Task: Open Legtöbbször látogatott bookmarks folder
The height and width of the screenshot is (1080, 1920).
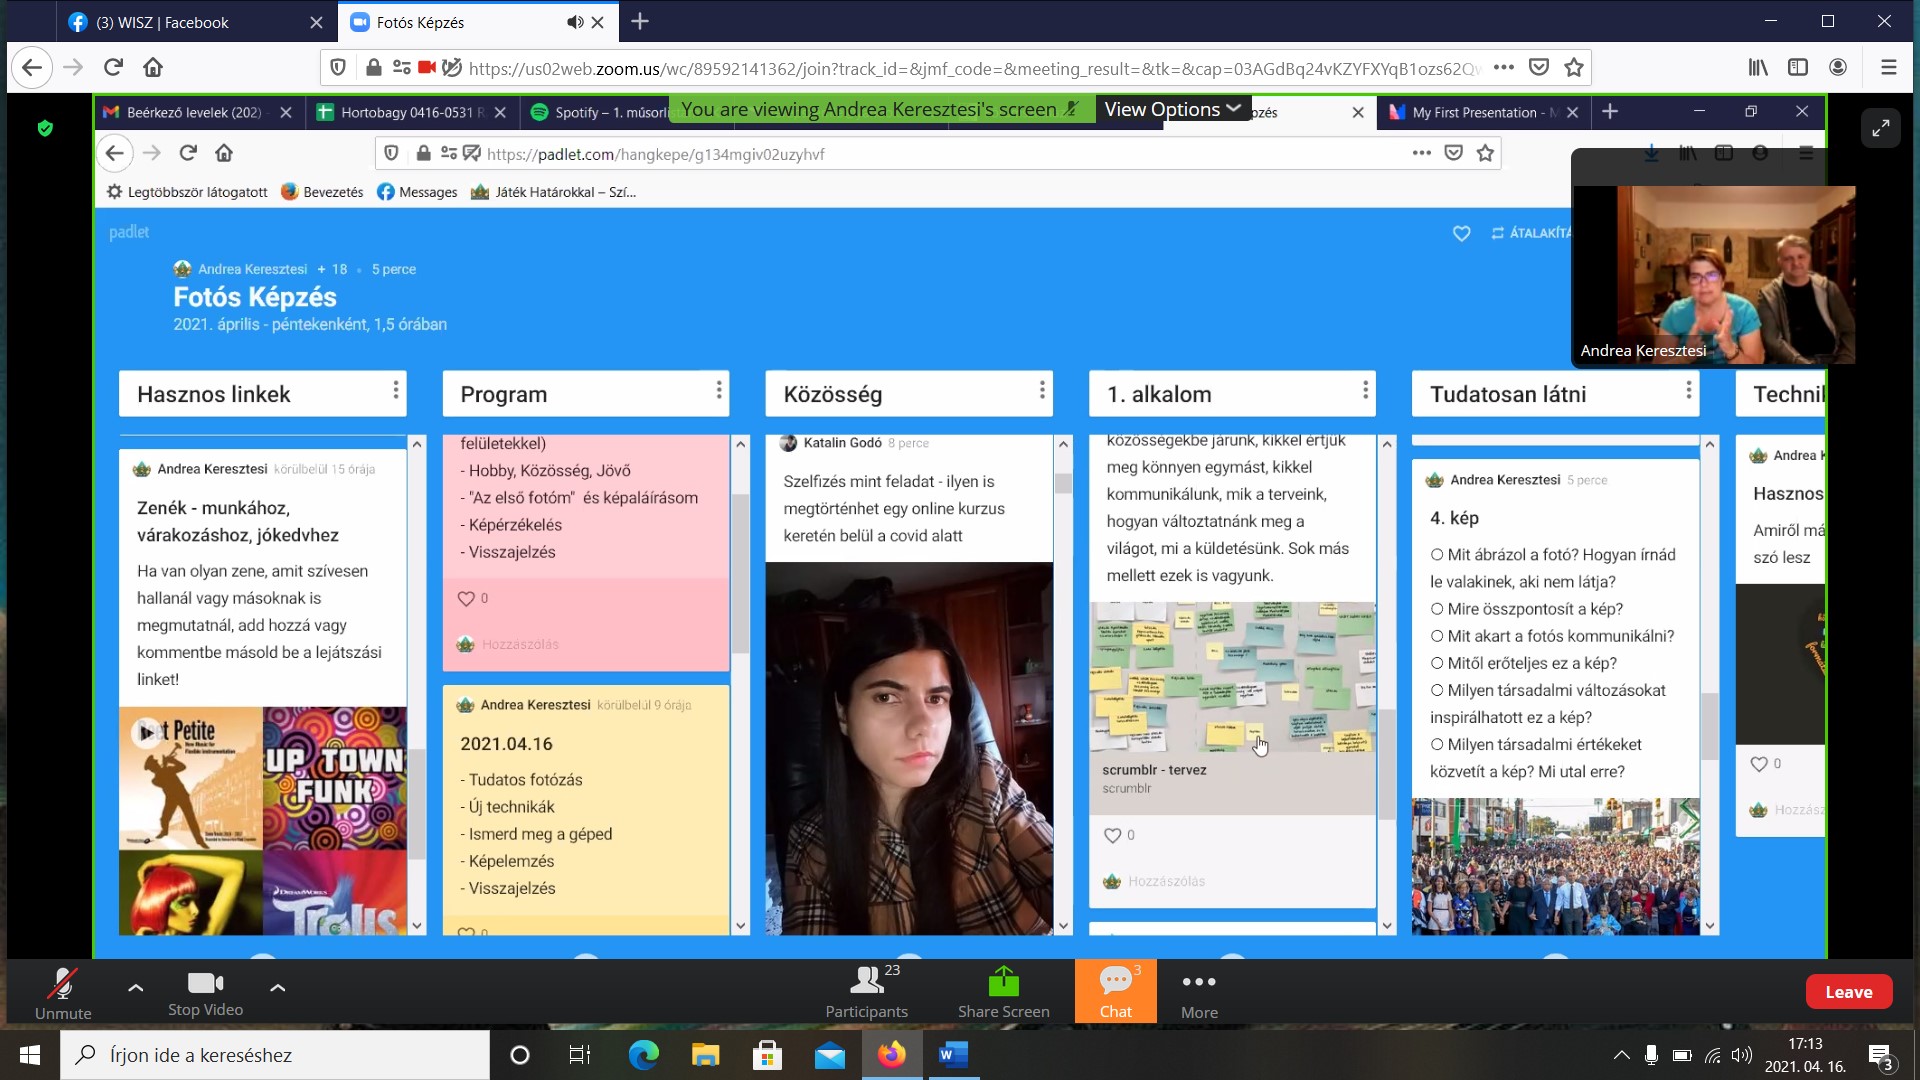Action: [187, 192]
